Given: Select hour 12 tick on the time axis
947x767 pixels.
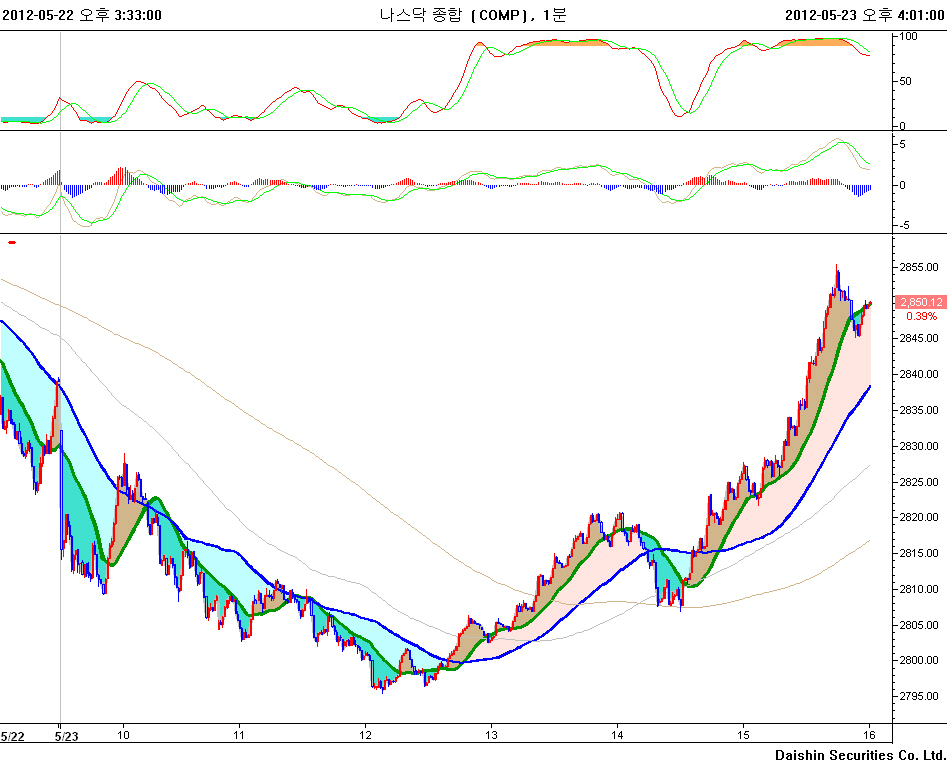Looking at the screenshot, I should click(x=365, y=735).
